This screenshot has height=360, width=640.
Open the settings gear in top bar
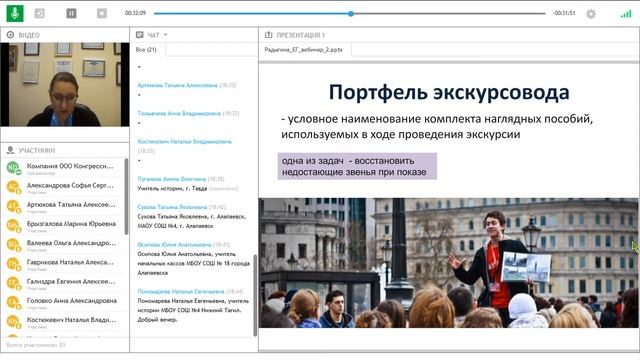591,14
